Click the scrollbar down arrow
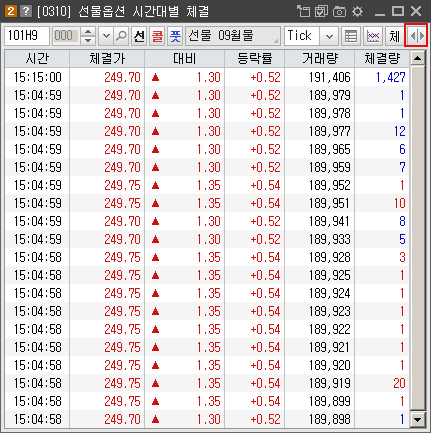431x433 pixels. (x=417, y=419)
